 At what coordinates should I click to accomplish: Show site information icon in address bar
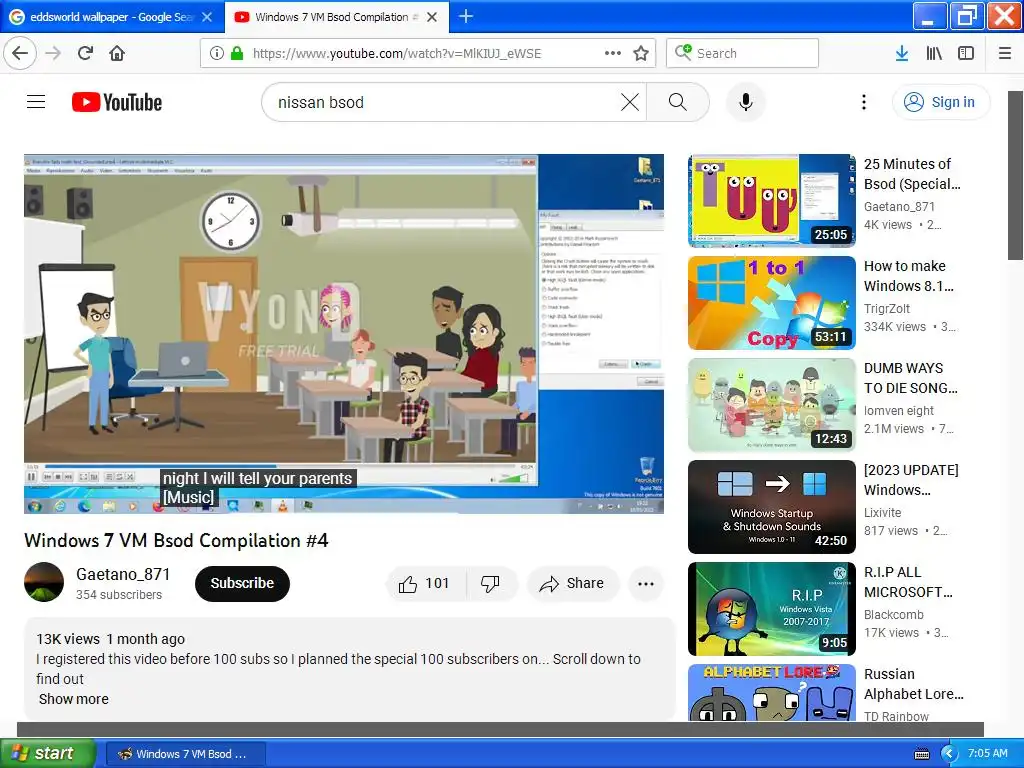tap(217, 53)
